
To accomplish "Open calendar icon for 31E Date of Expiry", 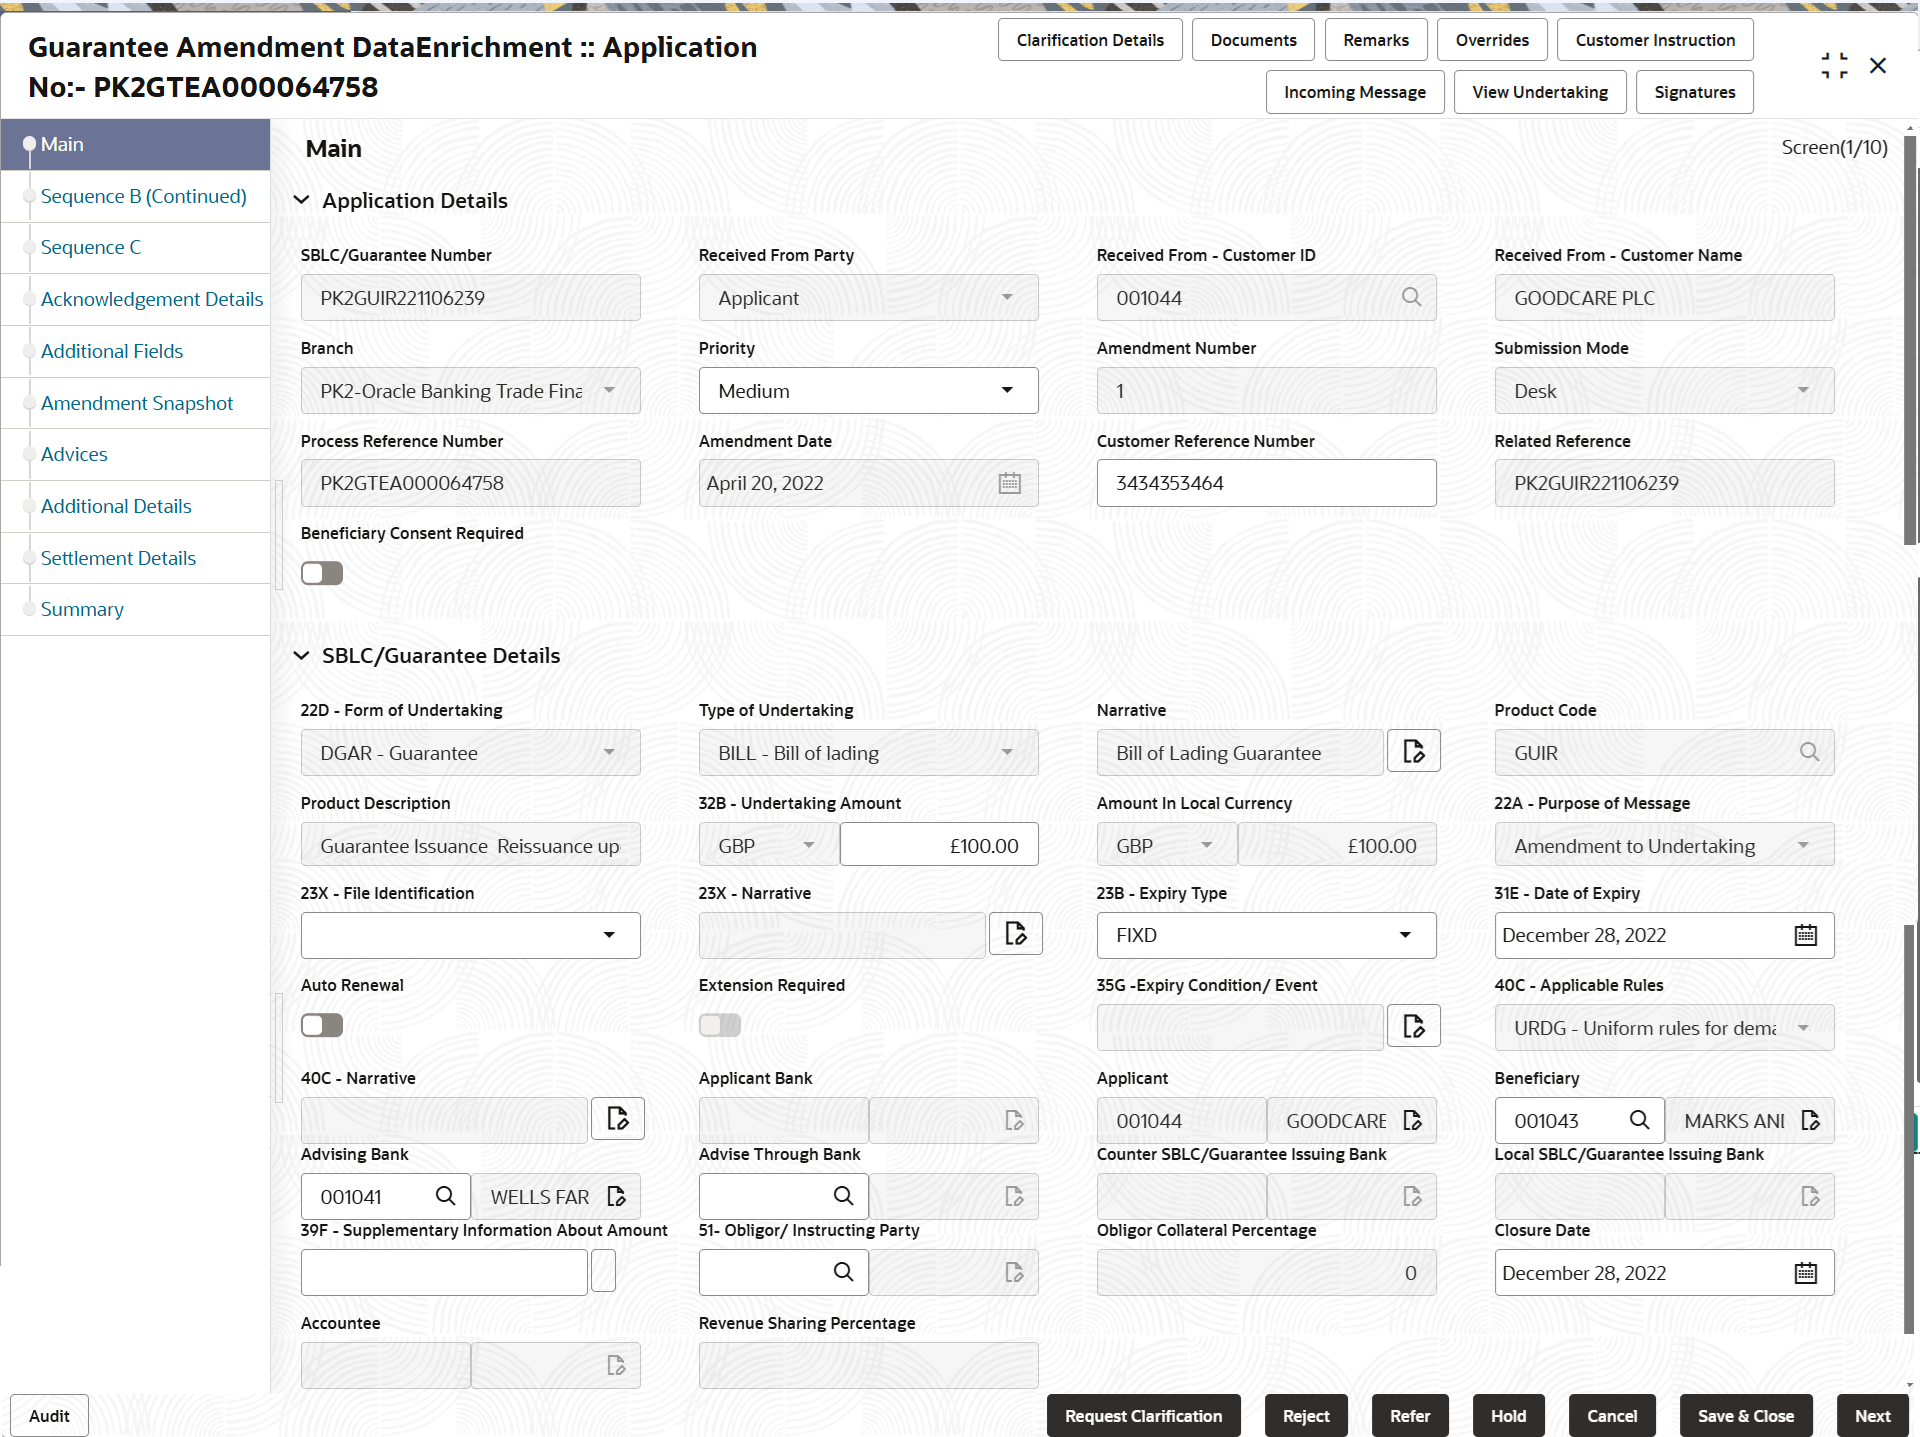I will tap(1805, 935).
